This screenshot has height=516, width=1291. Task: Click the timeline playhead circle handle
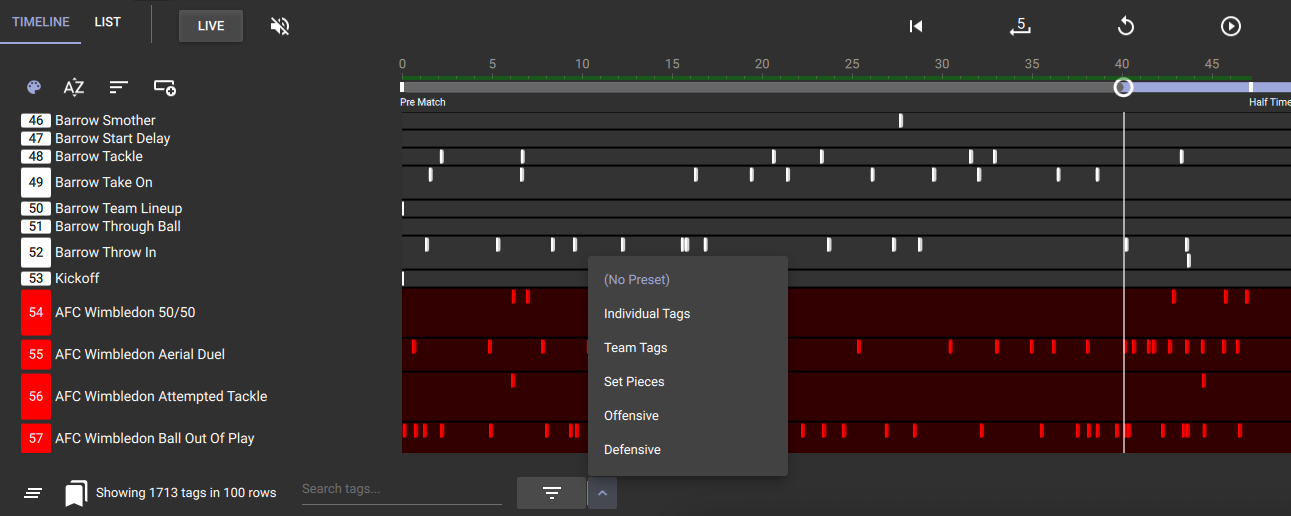1123,87
